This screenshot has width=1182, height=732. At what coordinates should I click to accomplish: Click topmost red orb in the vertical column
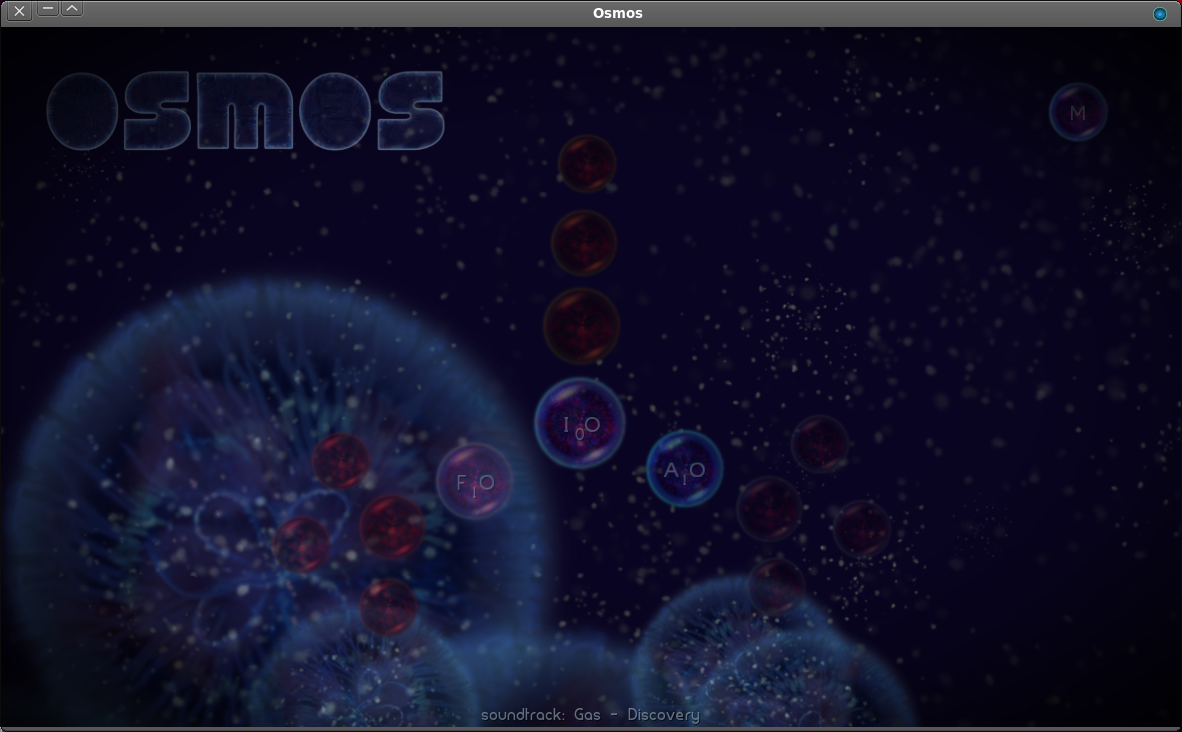[586, 164]
